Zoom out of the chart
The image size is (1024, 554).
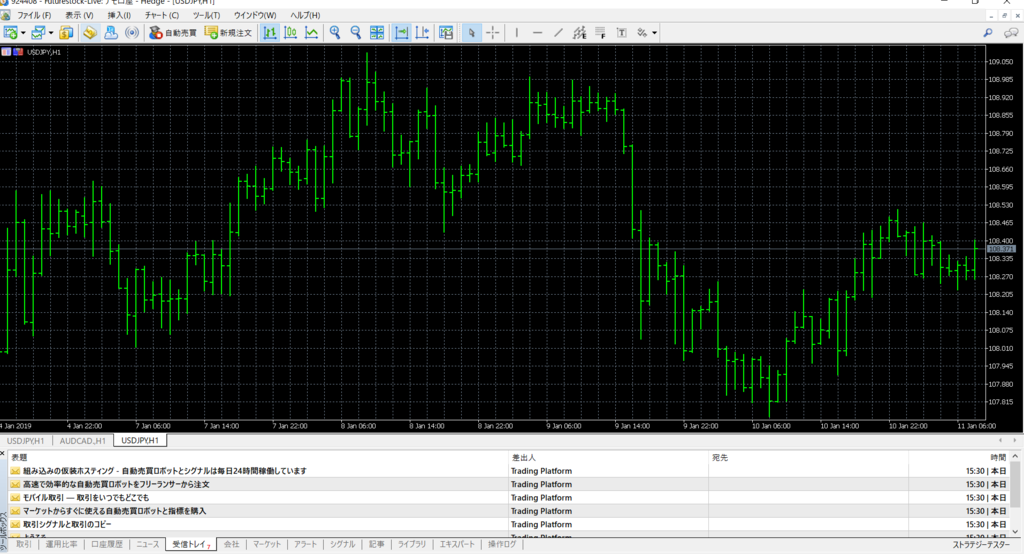coord(356,33)
